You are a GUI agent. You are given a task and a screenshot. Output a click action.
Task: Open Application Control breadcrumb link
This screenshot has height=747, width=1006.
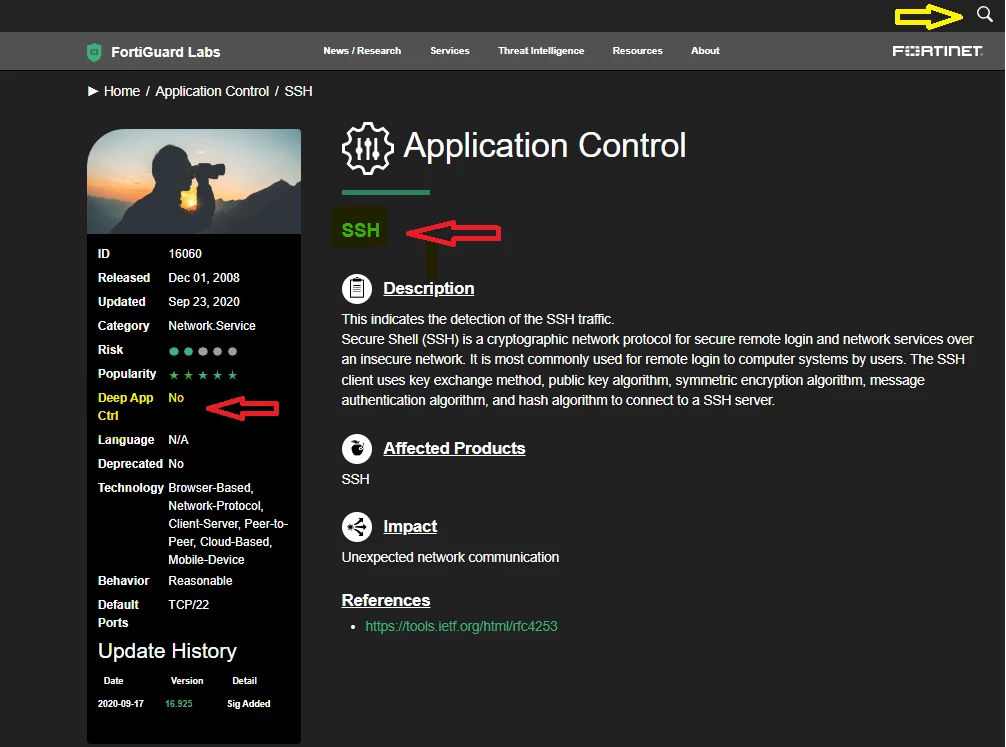(212, 91)
